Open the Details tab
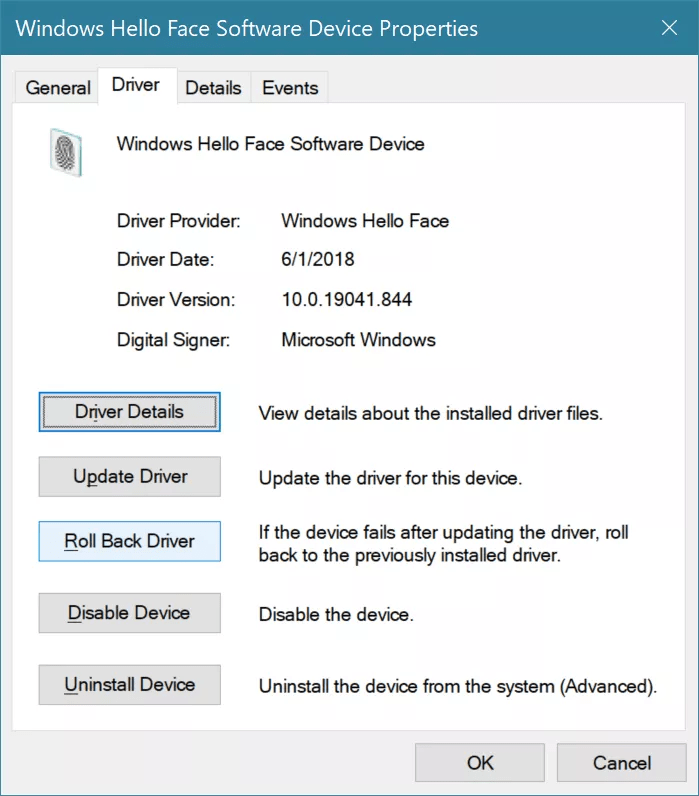This screenshot has height=796, width=699. [213, 88]
